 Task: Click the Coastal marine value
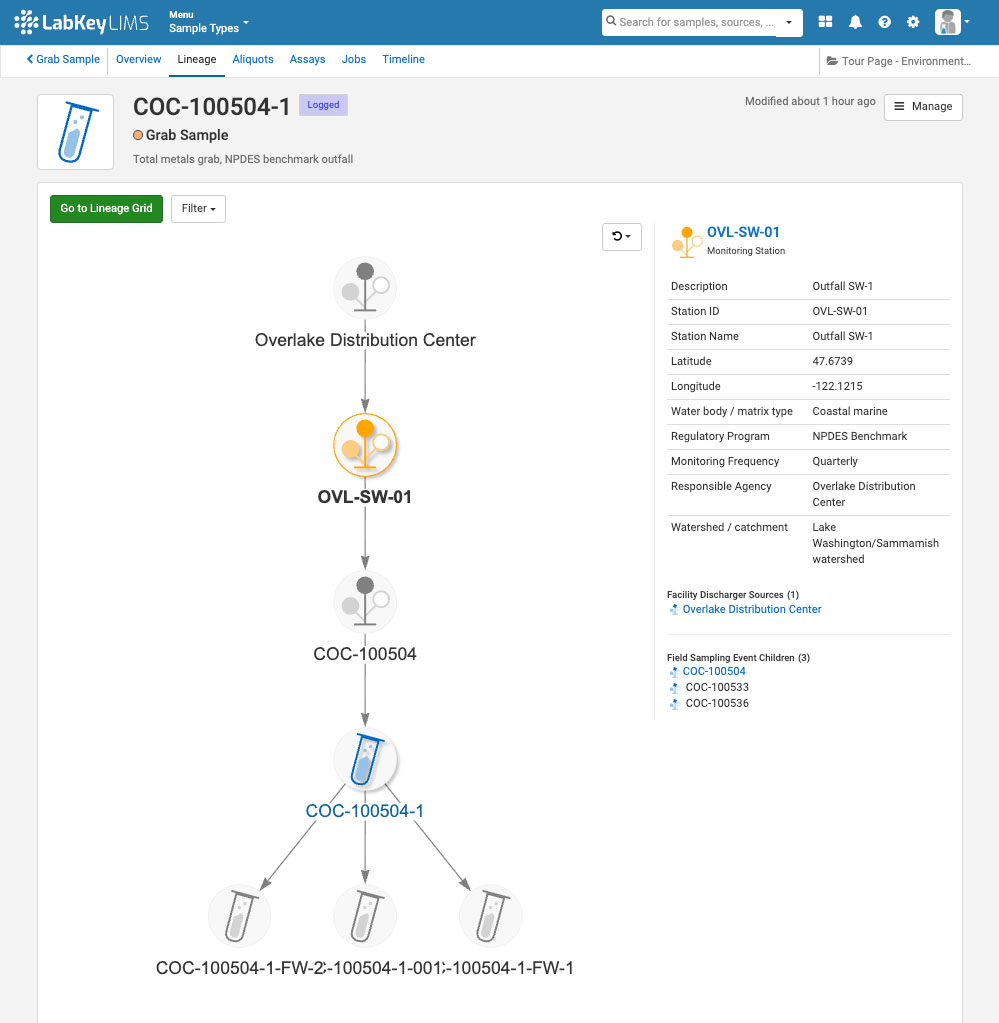[x=850, y=412]
